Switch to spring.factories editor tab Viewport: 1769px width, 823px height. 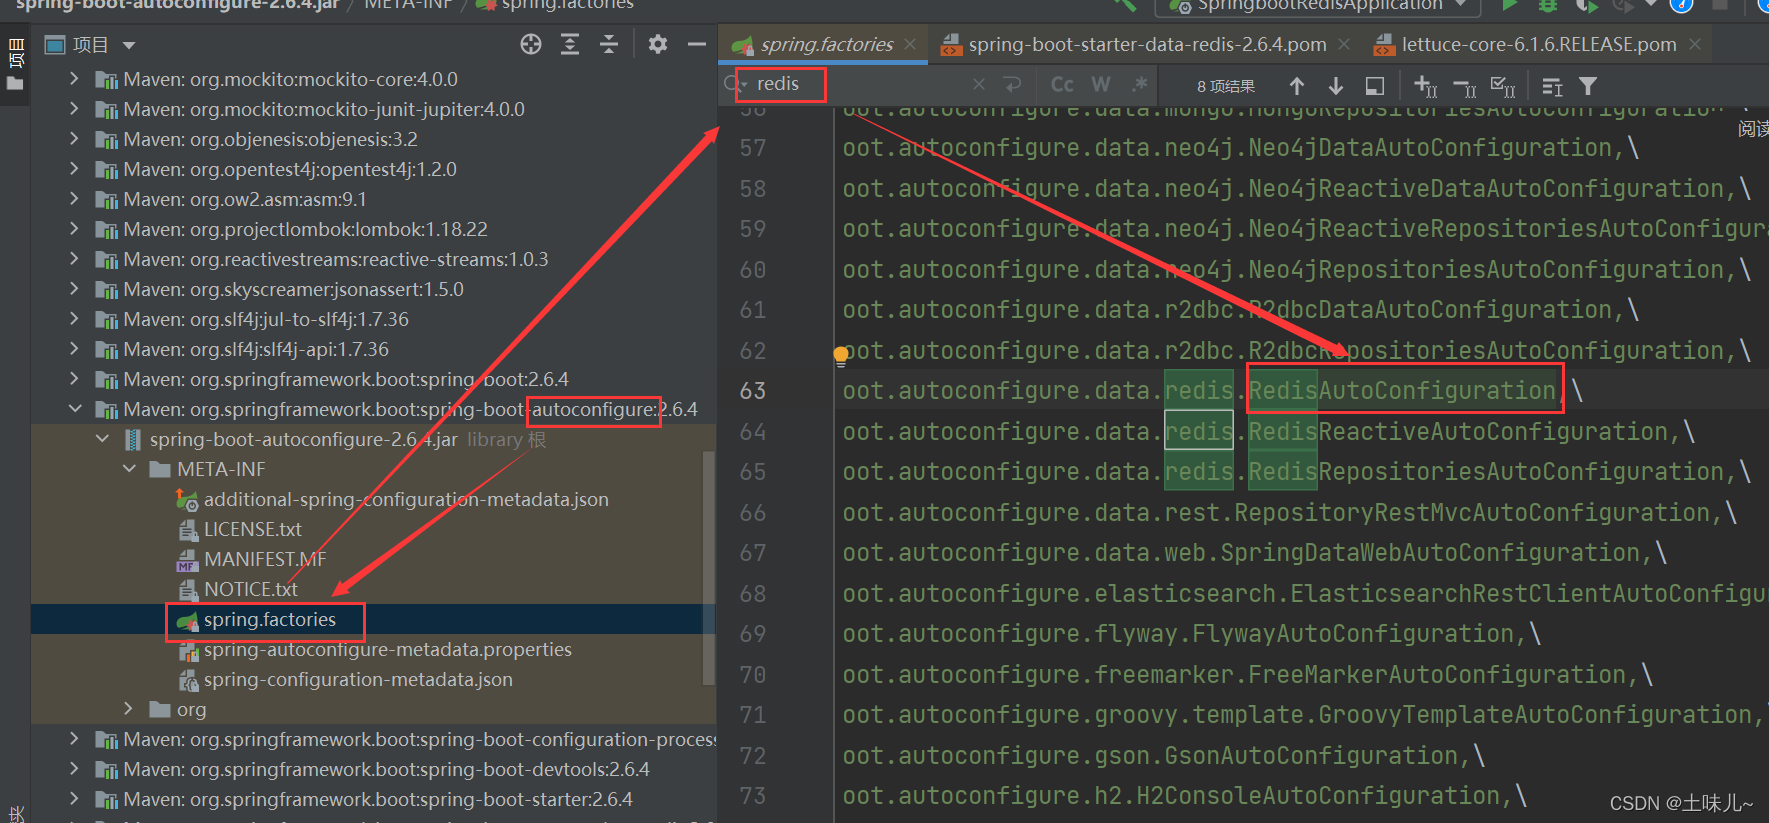(826, 44)
